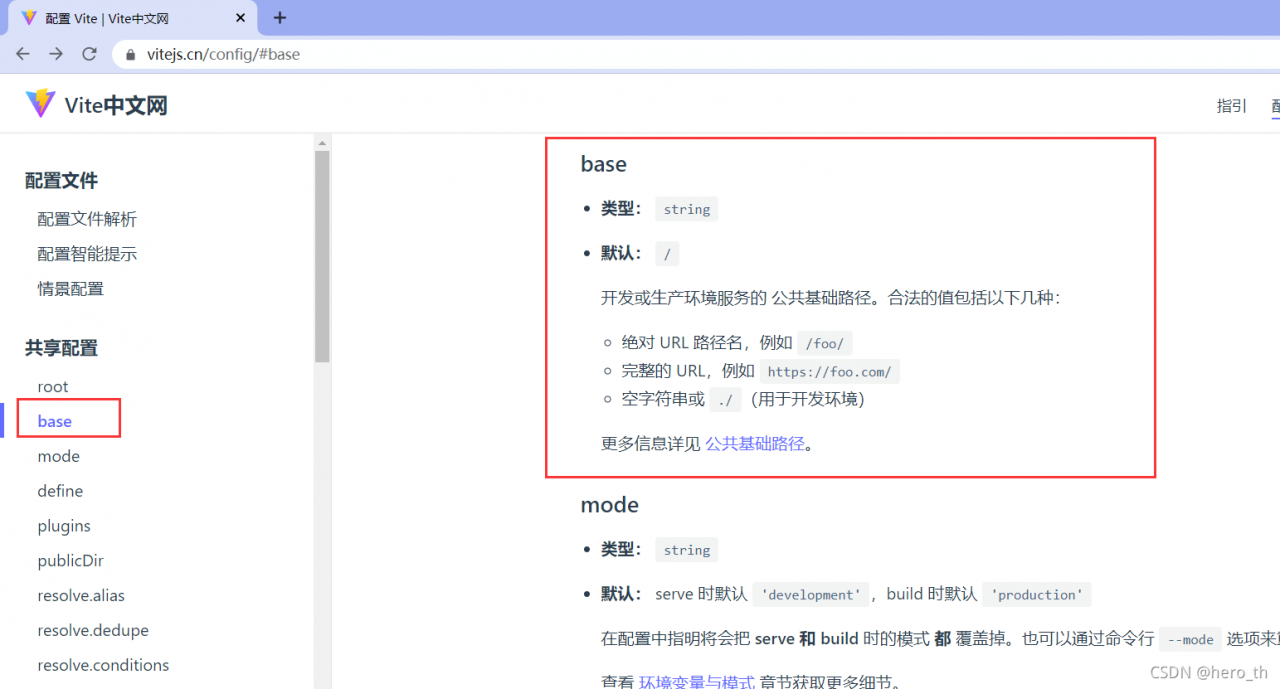Click the Vite favicon on the browser tab
This screenshot has width=1280, height=689.
[27, 17]
